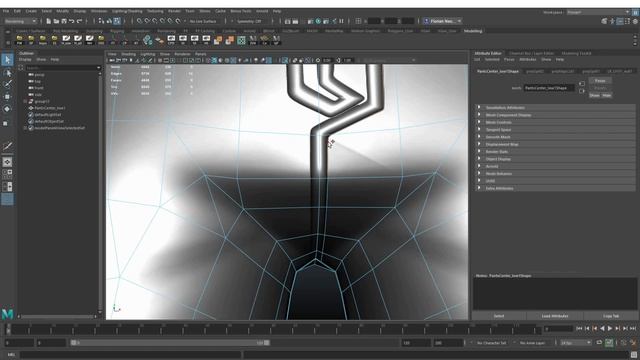Select group11 in the Outliner
This screenshot has height=360, width=640.
[42, 101]
